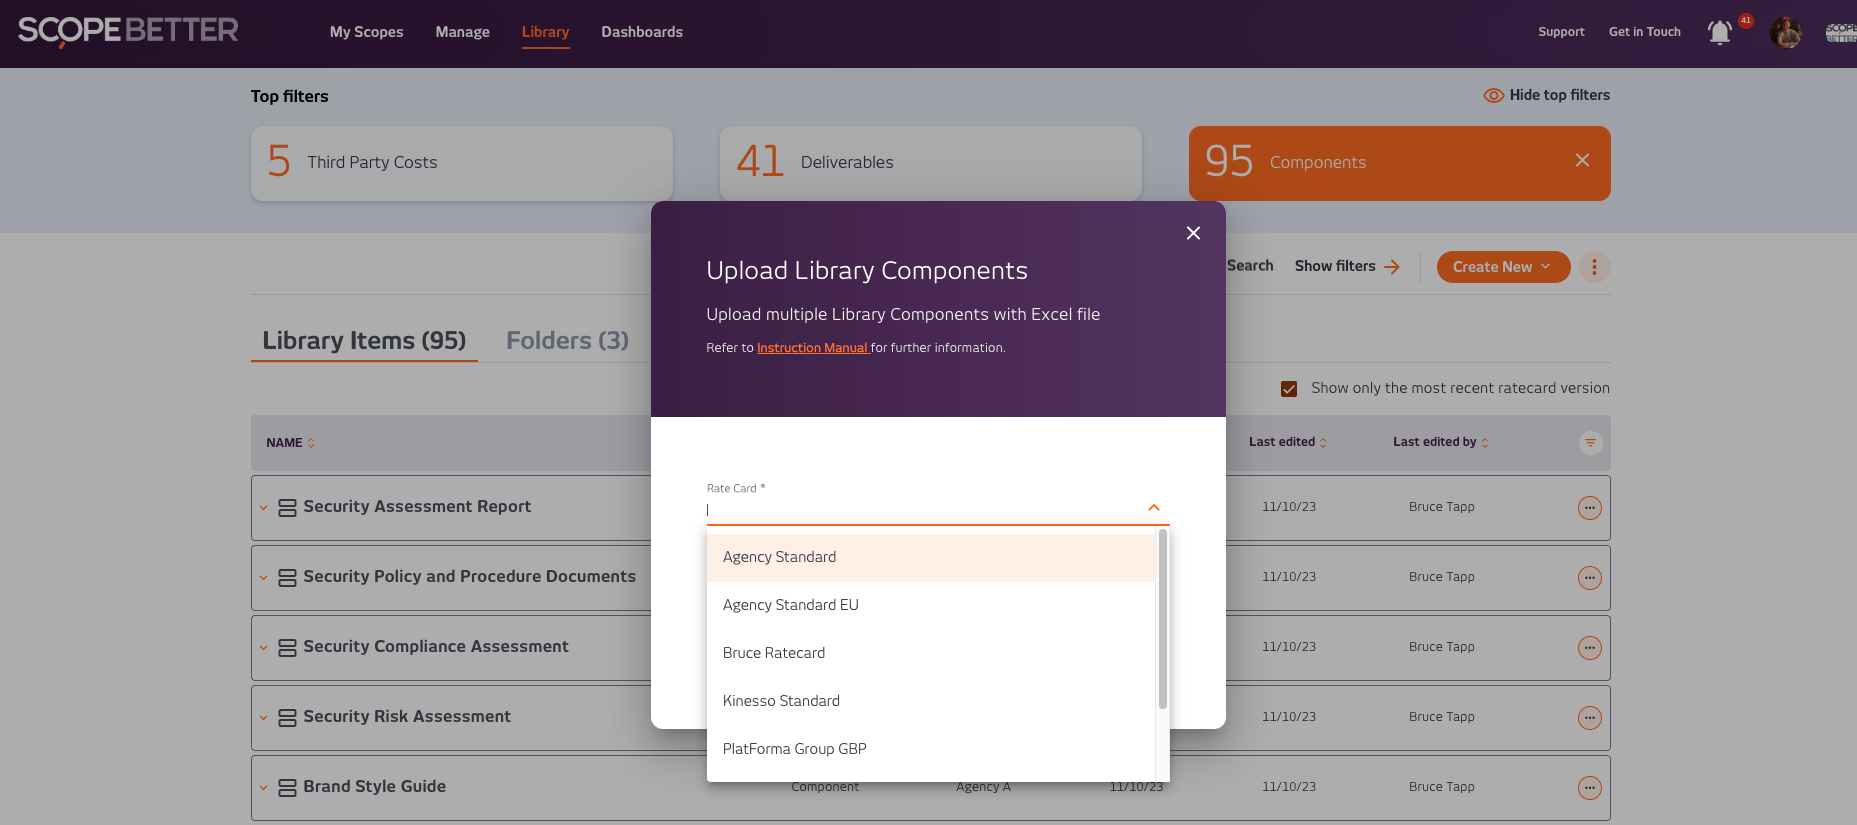The image size is (1857, 825).
Task: Remove the Components top filter
Action: [1582, 161]
